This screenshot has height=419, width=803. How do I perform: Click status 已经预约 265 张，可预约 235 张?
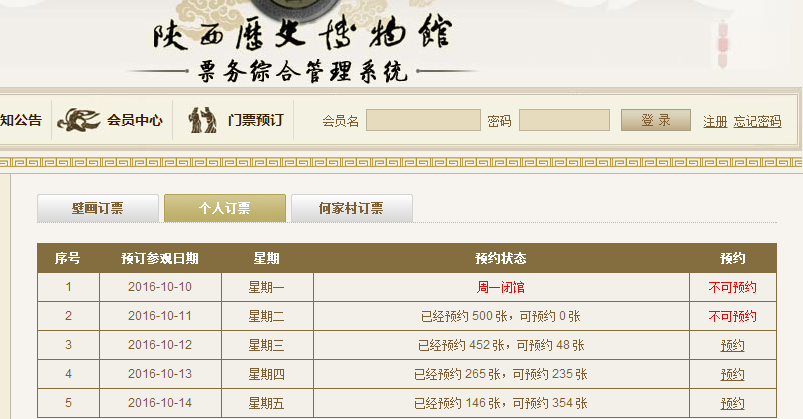pyautogui.click(x=501, y=374)
